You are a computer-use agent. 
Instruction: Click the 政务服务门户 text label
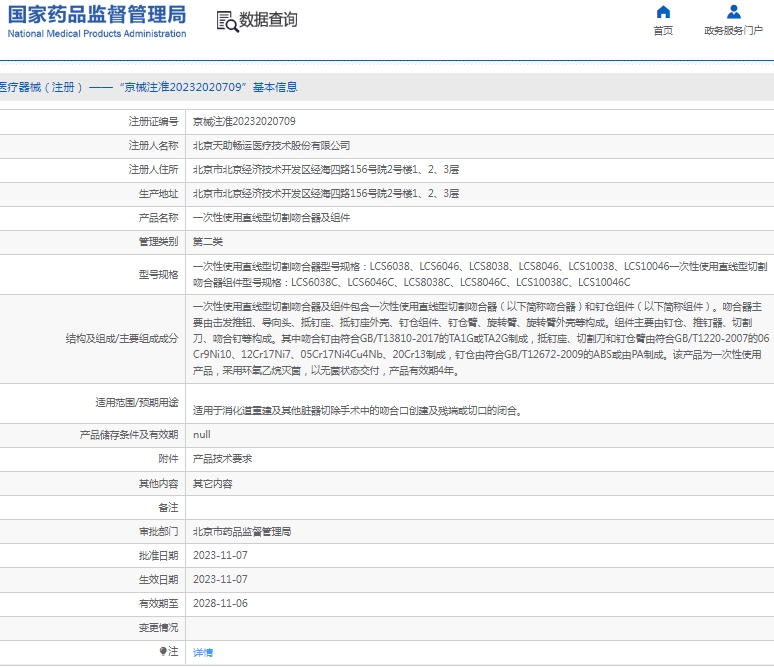(734, 31)
